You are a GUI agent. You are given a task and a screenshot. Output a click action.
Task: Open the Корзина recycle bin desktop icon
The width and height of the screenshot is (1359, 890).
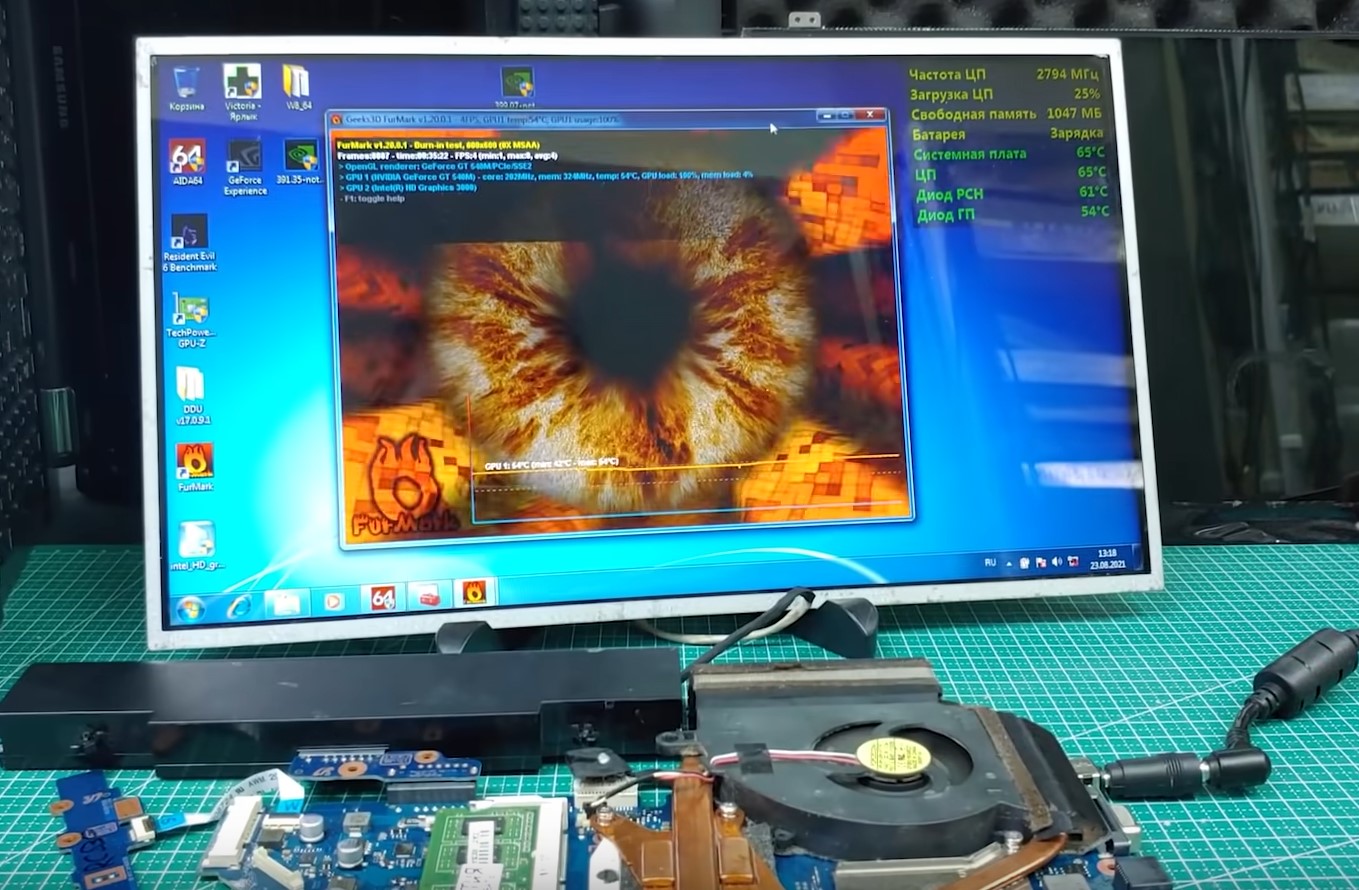pos(186,89)
